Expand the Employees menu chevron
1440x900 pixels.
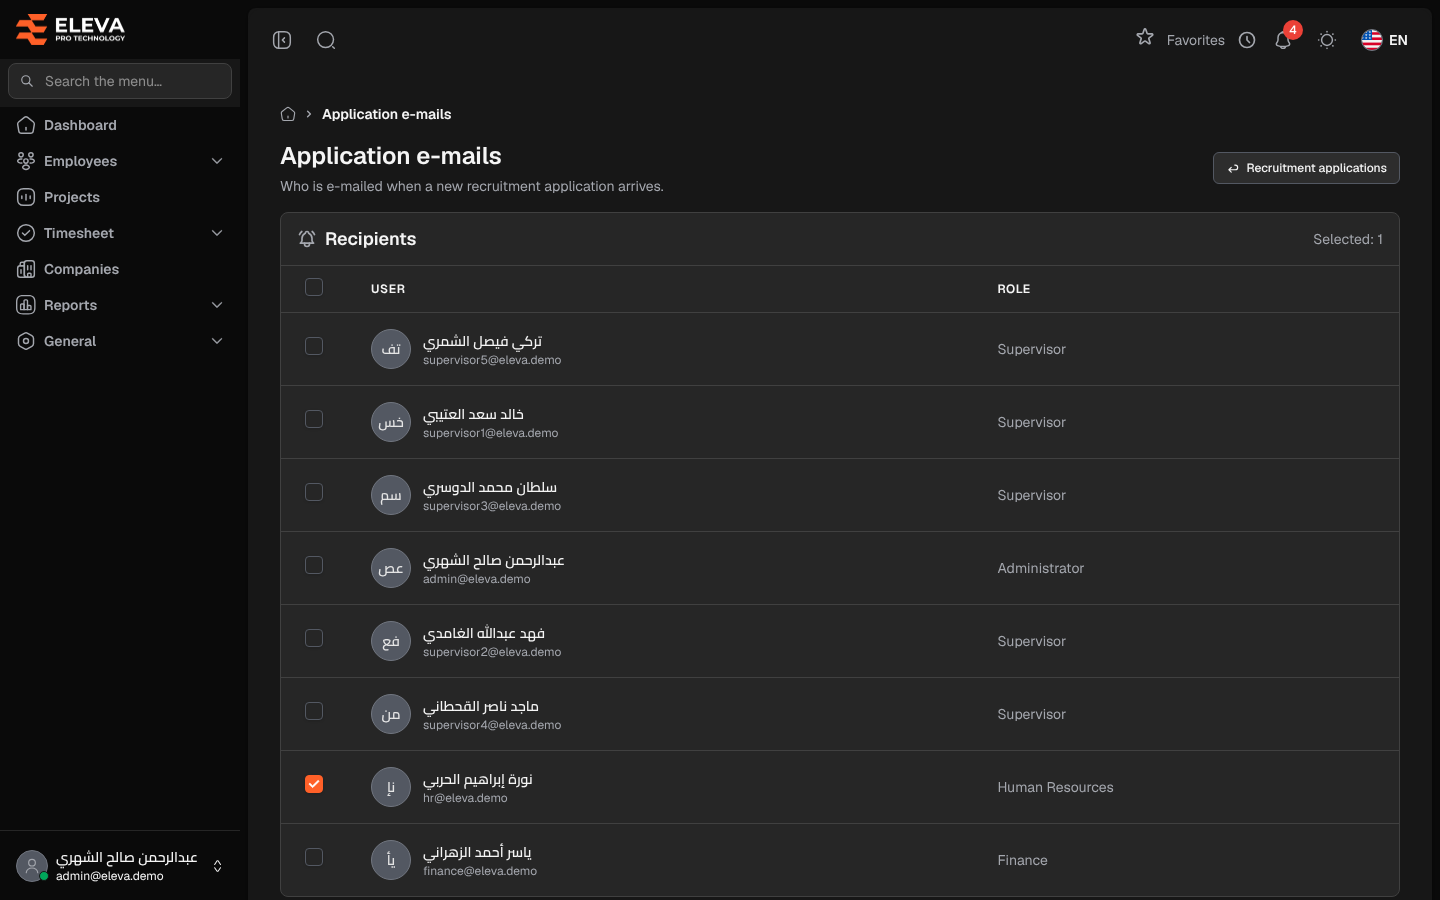217,161
